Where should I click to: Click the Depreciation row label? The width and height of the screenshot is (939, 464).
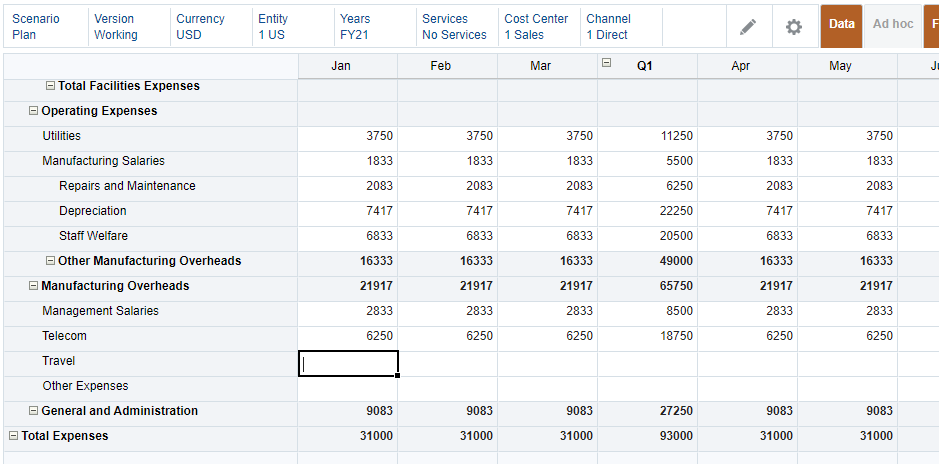[93, 211]
